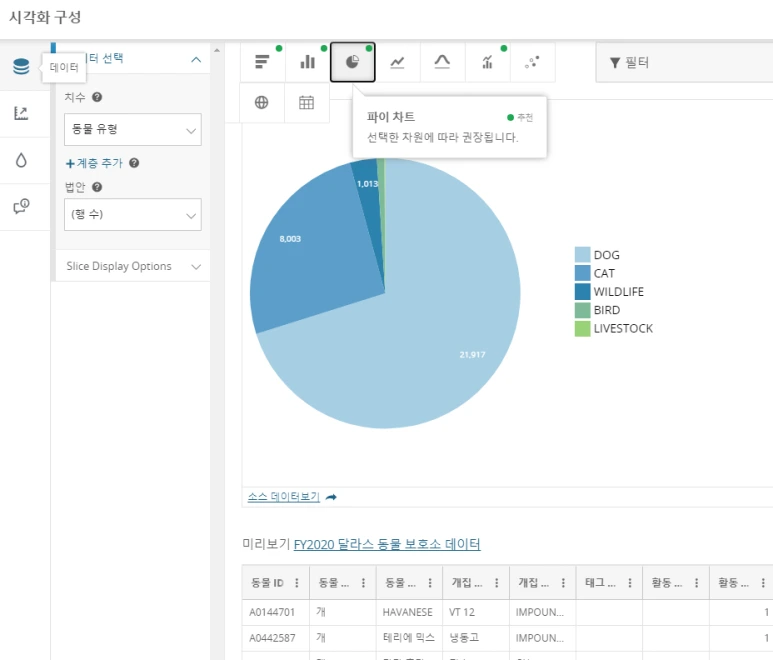773x660 pixels.
Task: Select the combo chart type
Action: [487, 62]
